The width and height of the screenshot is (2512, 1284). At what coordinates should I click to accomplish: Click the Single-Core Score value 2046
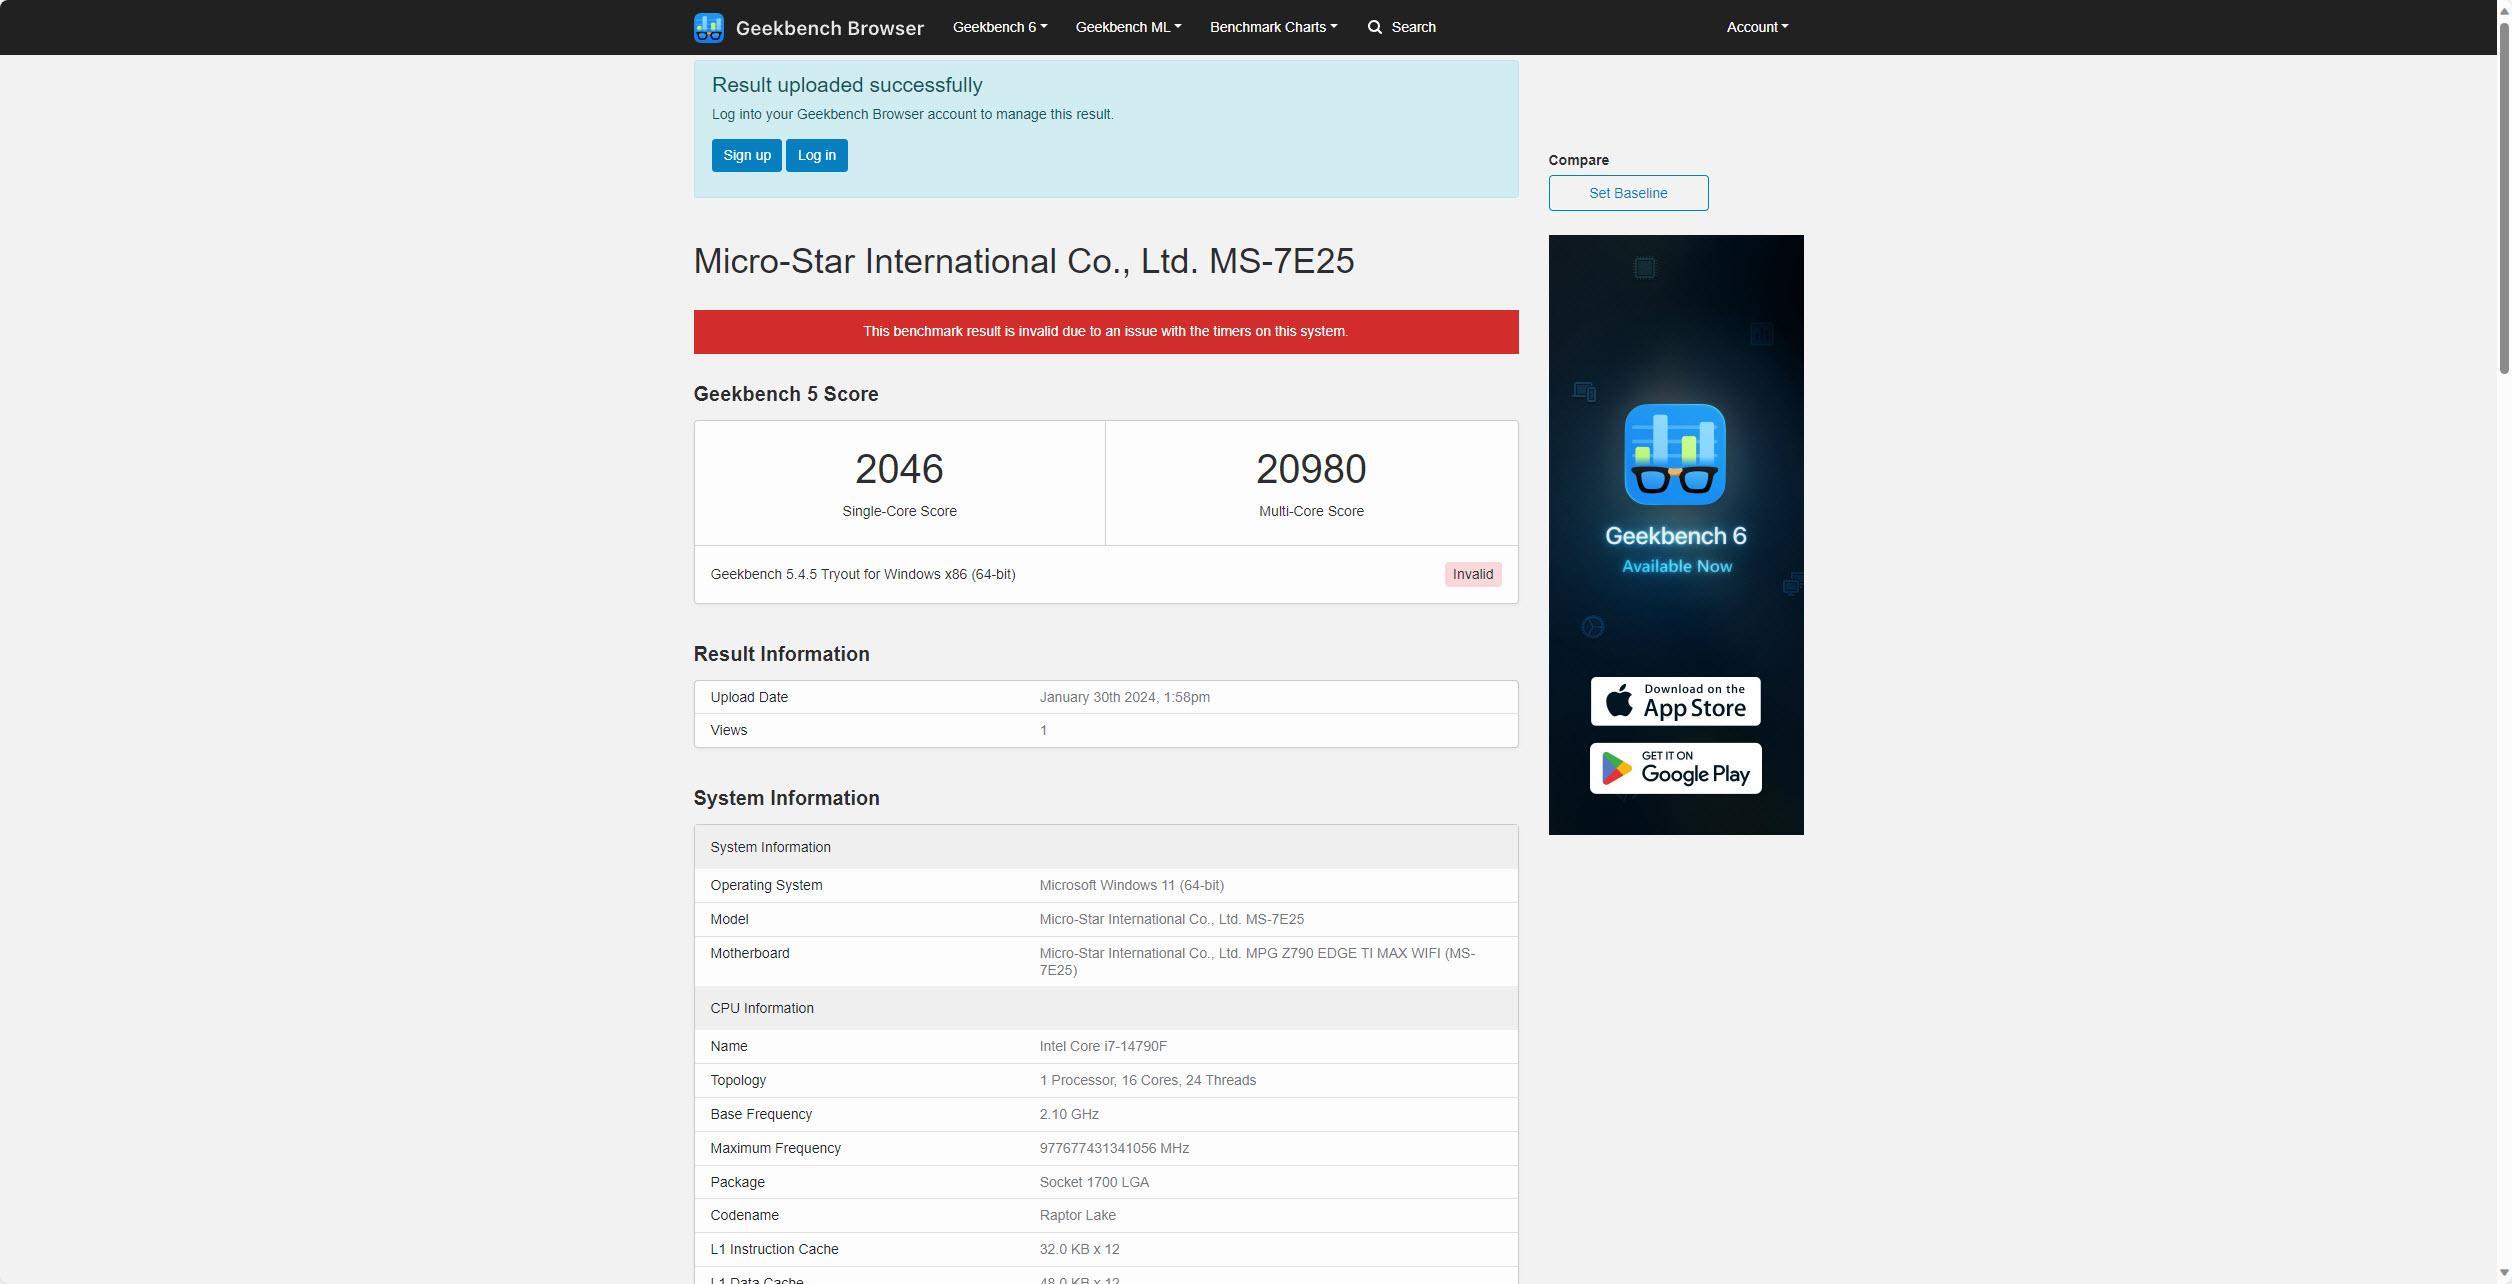pyautogui.click(x=899, y=469)
